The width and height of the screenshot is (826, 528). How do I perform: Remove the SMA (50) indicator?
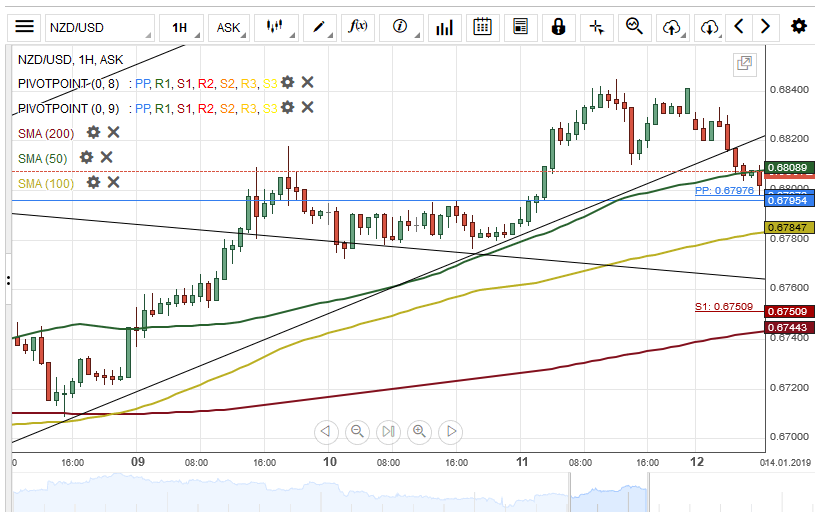tap(107, 157)
